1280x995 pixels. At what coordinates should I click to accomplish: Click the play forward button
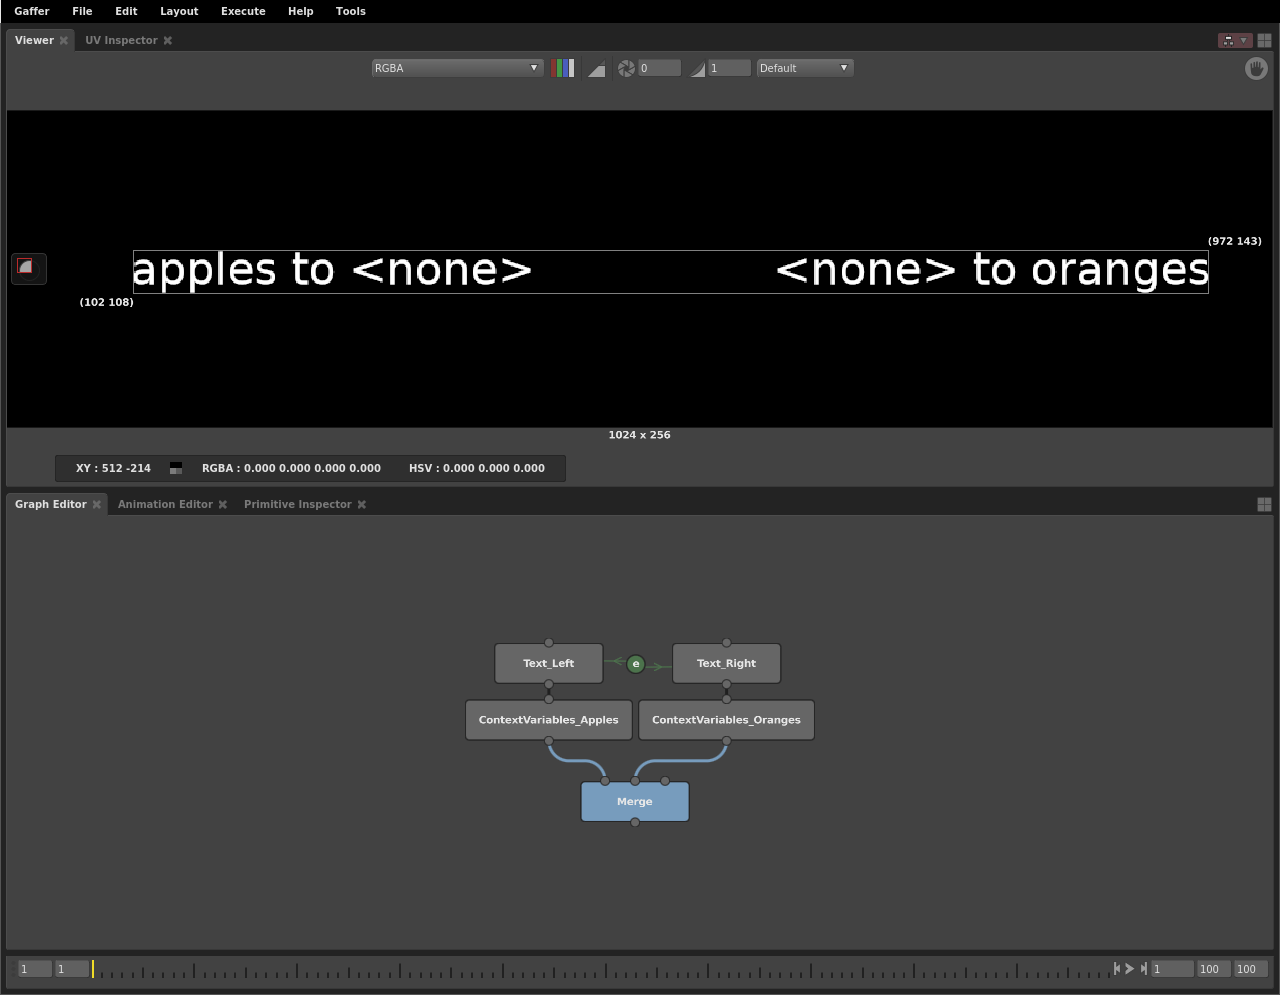click(x=1130, y=968)
